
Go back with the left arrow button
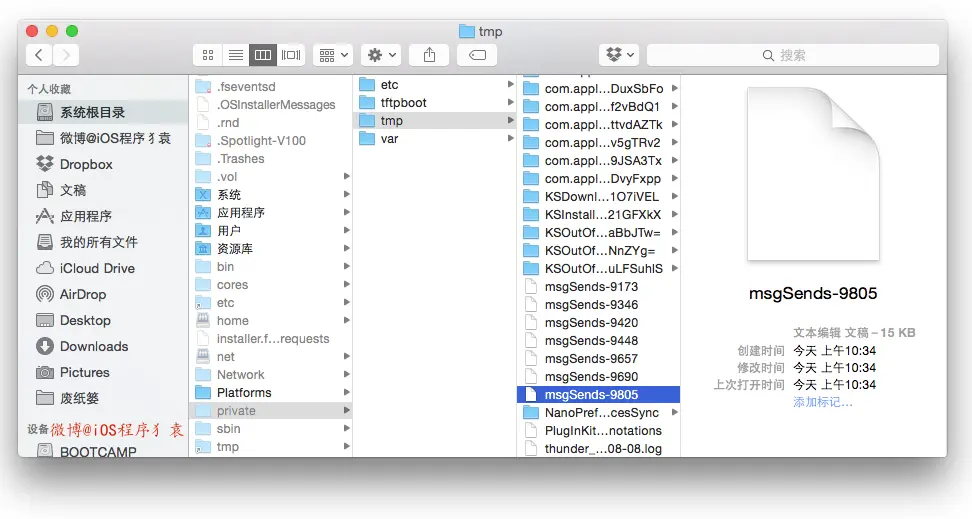point(39,55)
